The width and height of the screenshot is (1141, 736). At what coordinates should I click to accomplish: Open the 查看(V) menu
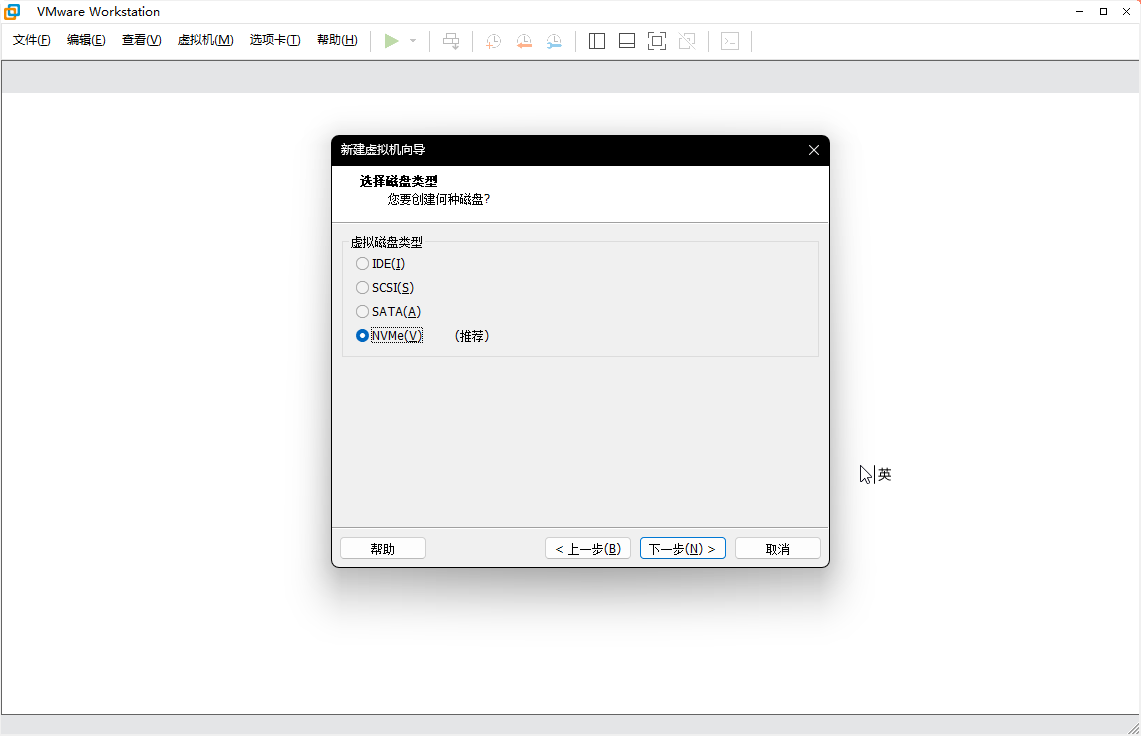(x=141, y=40)
